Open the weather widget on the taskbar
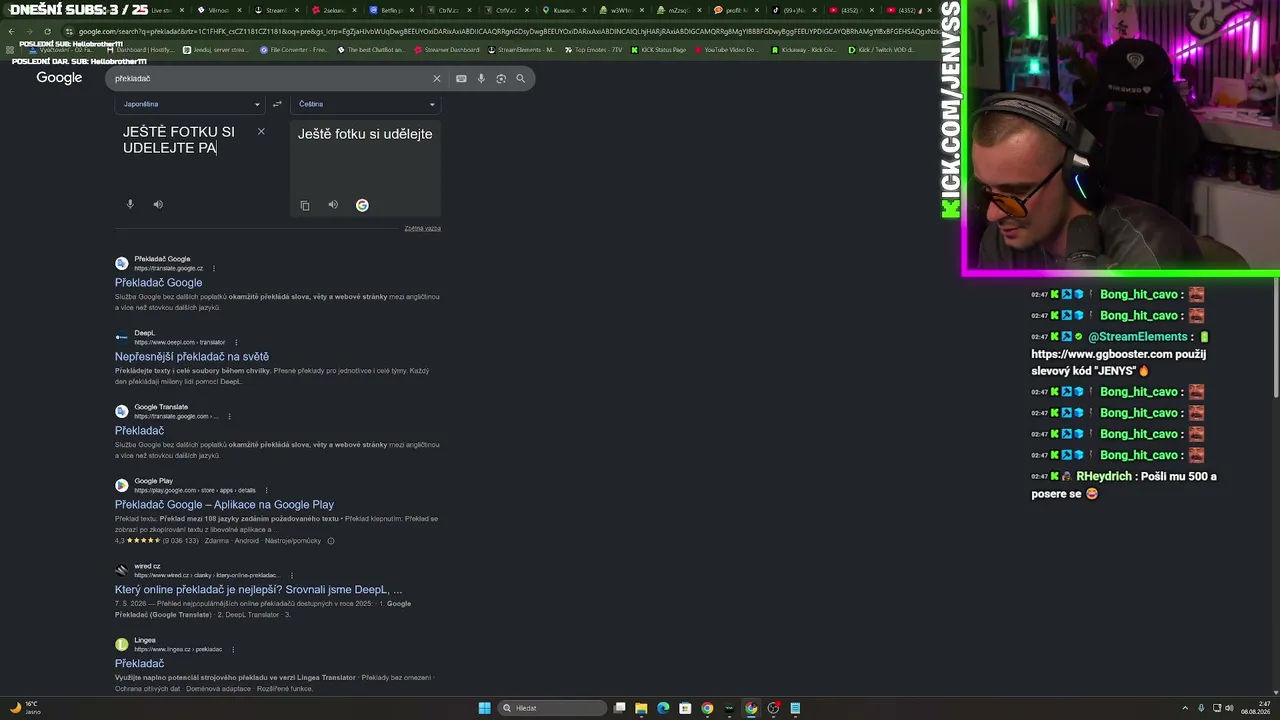Image resolution: width=1280 pixels, height=720 pixels. pyautogui.click(x=25, y=708)
